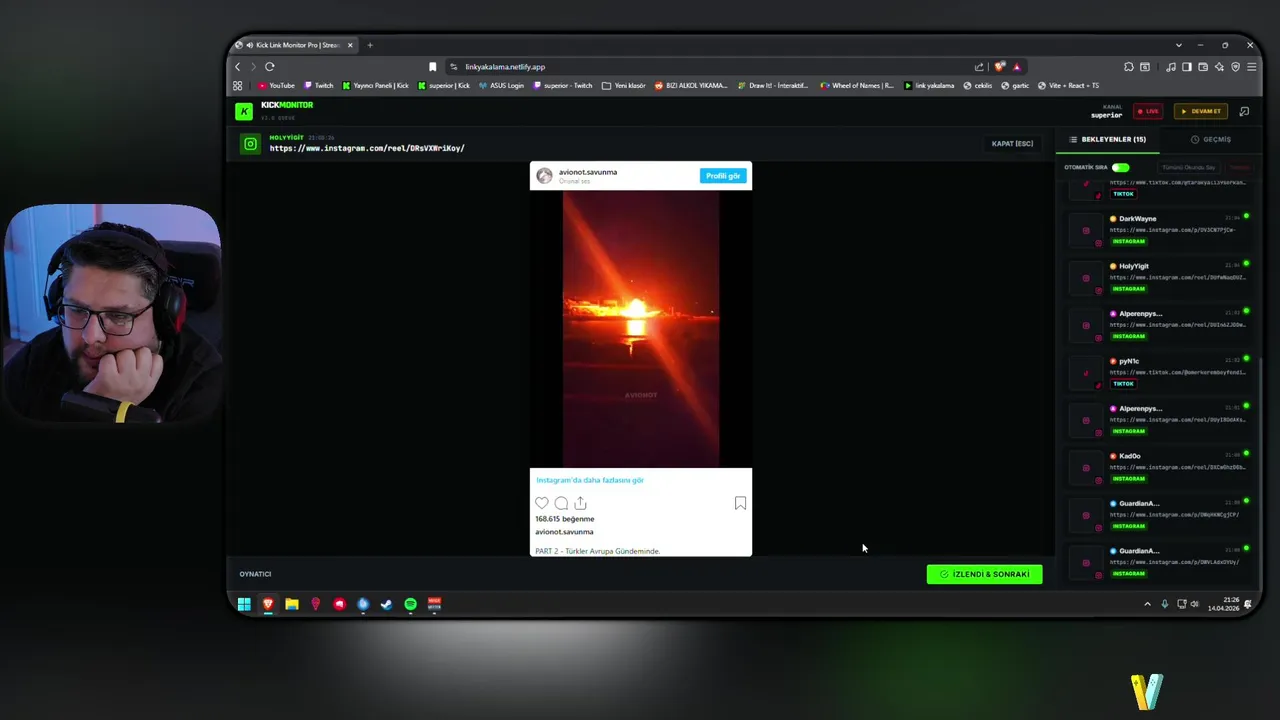
Task: Click the Instagram icon beside the reel URL
Action: click(x=250, y=144)
